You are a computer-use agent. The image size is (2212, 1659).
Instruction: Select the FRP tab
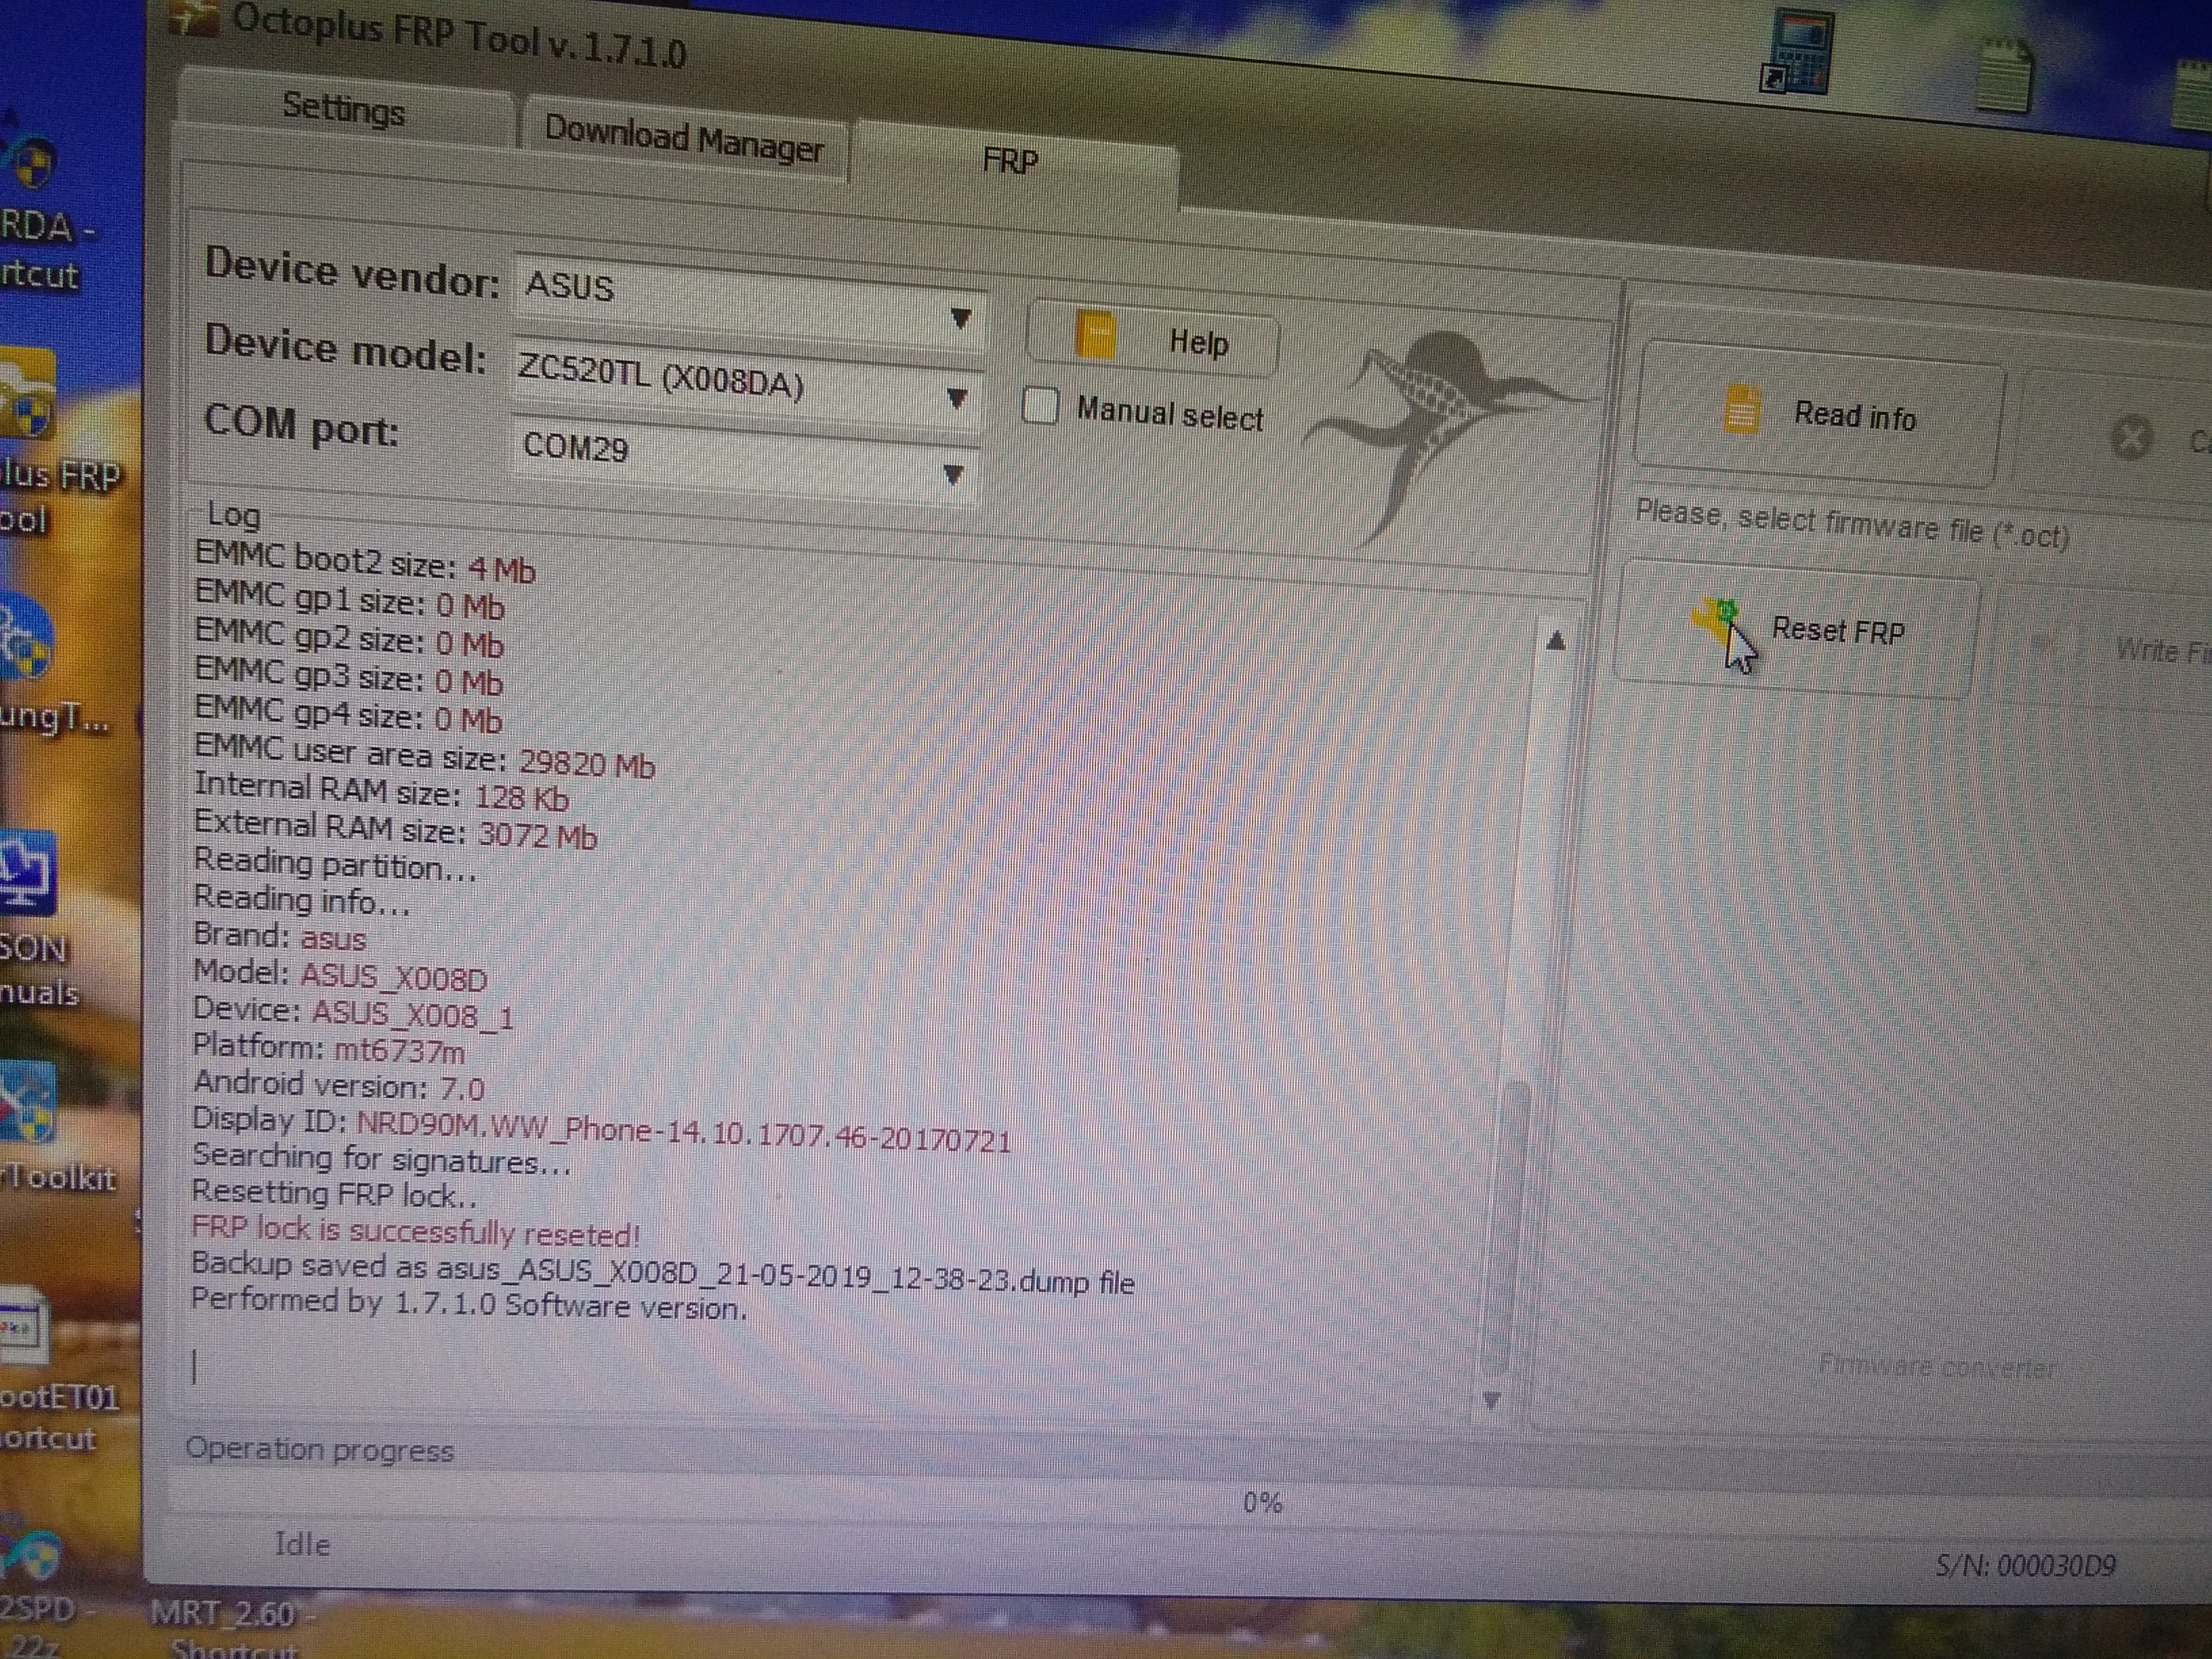coord(1010,161)
